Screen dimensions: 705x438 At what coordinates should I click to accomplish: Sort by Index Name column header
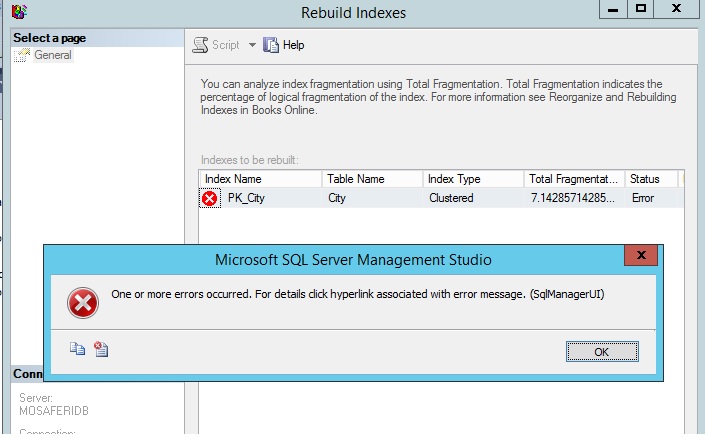[260, 179]
